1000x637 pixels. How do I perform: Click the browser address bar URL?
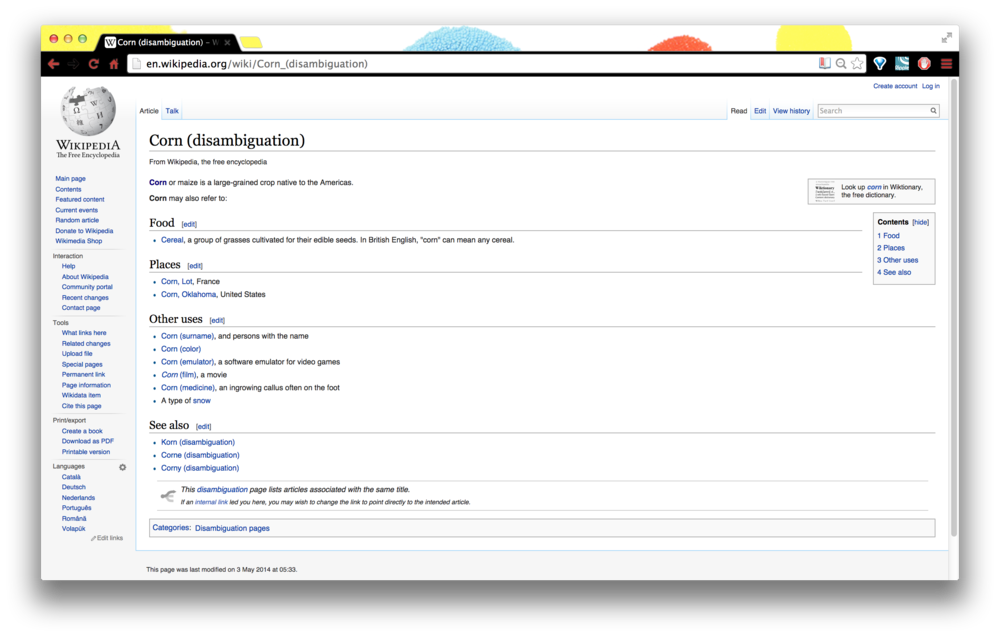257,64
